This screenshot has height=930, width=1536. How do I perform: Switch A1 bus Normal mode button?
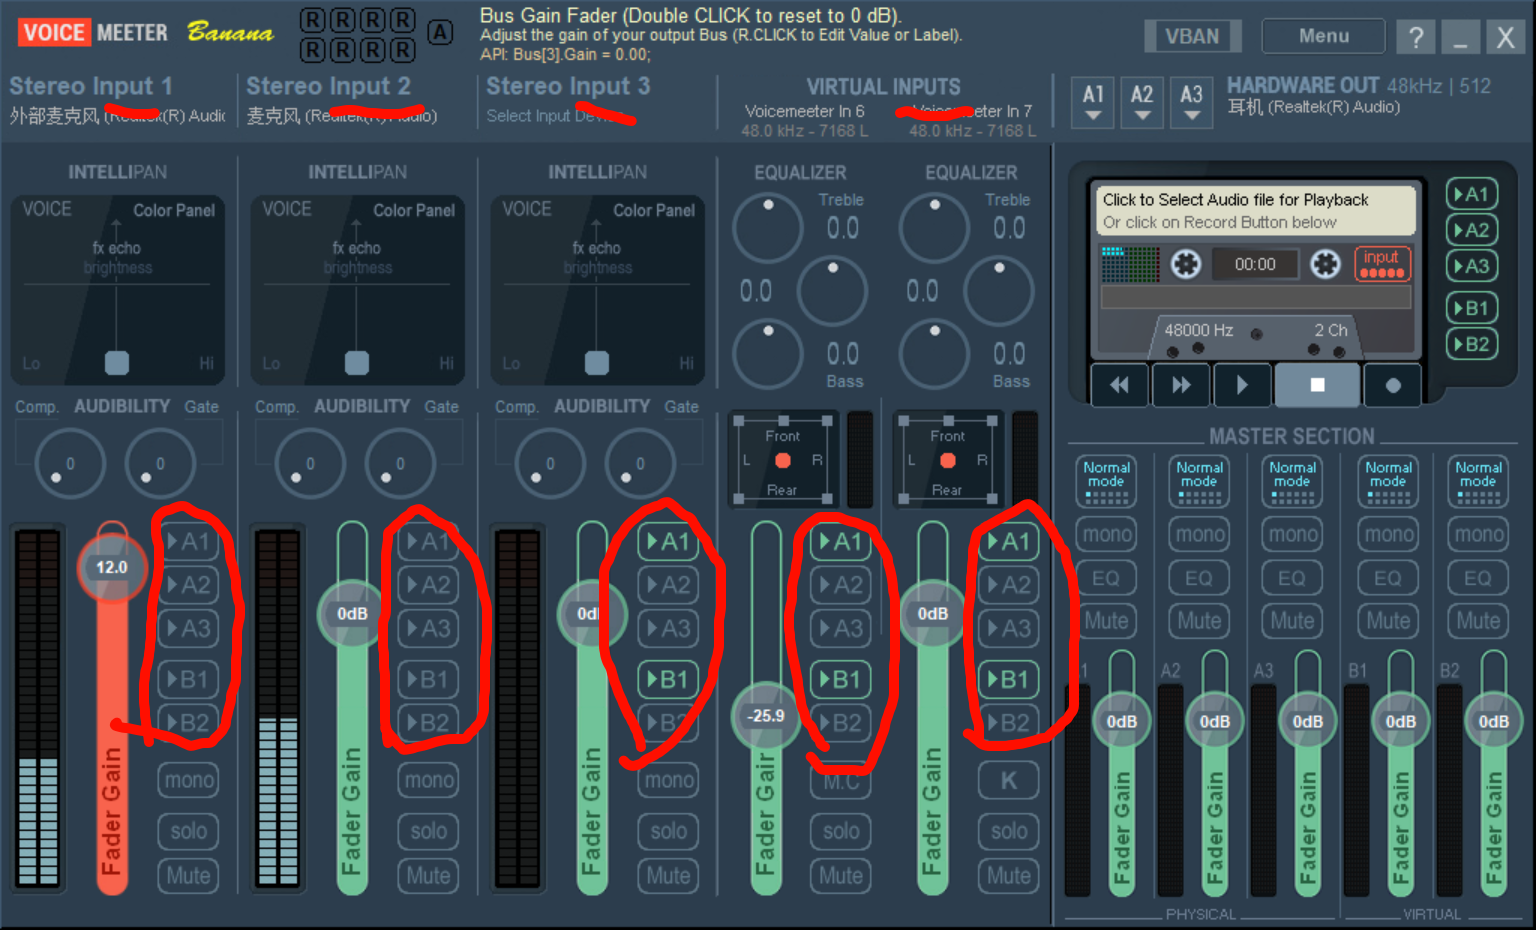(x=1107, y=481)
